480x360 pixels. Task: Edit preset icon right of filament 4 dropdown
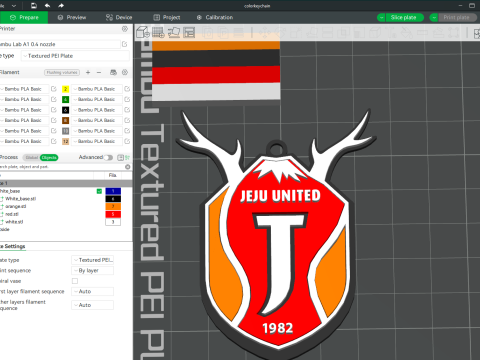click(127, 99)
